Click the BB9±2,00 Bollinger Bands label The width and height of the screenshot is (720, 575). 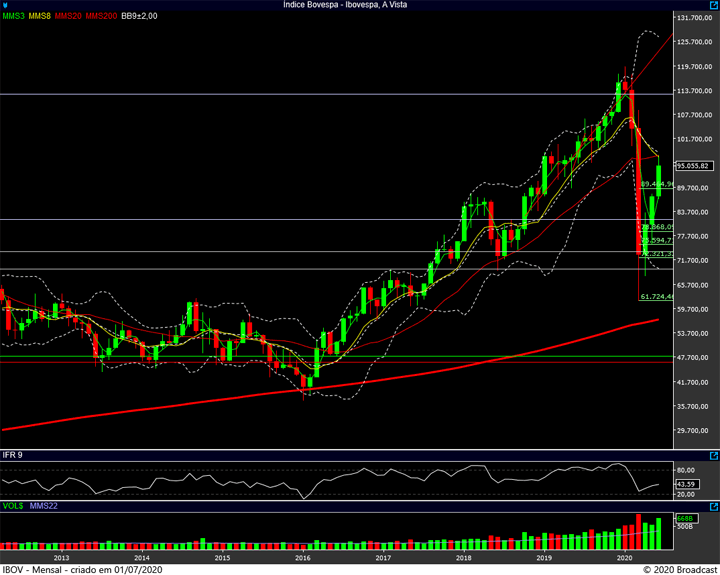click(141, 17)
